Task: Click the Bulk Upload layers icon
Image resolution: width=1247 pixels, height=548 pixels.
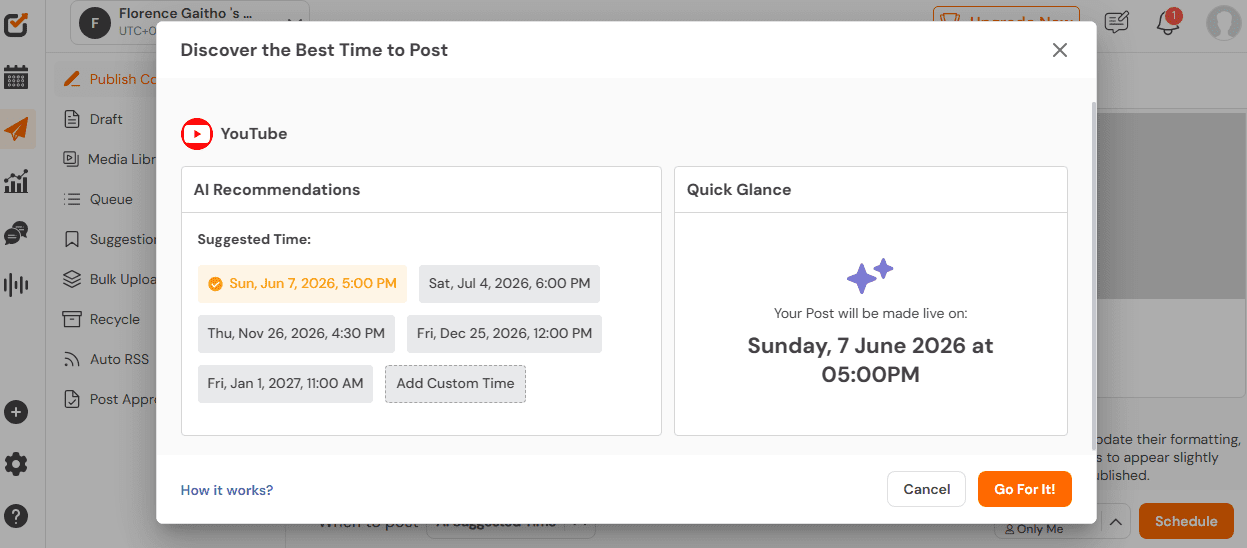Action: [72, 279]
